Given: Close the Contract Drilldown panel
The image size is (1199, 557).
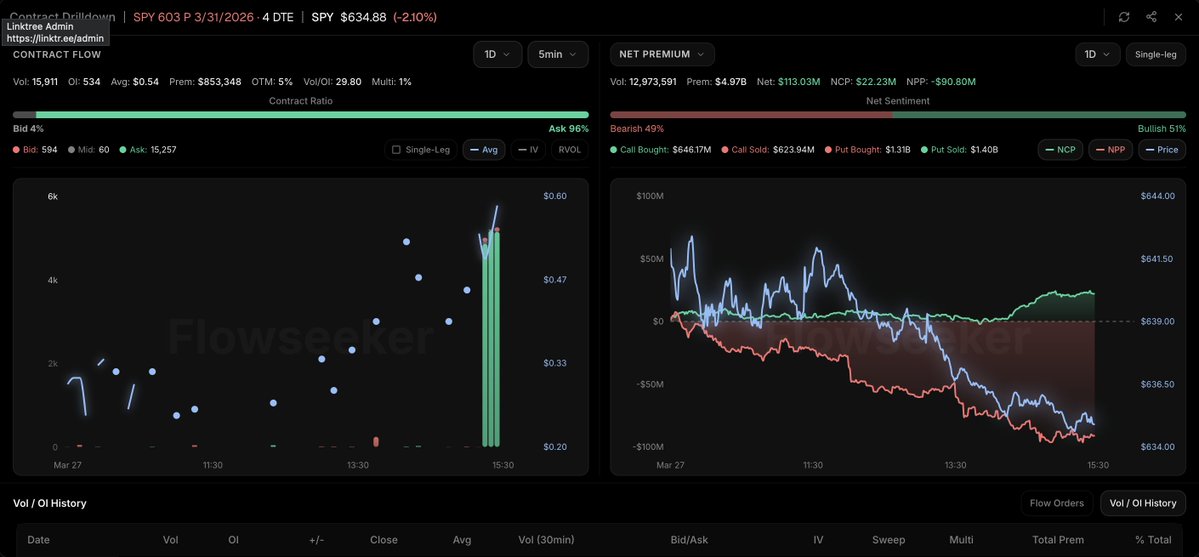Looking at the screenshot, I should [1178, 17].
